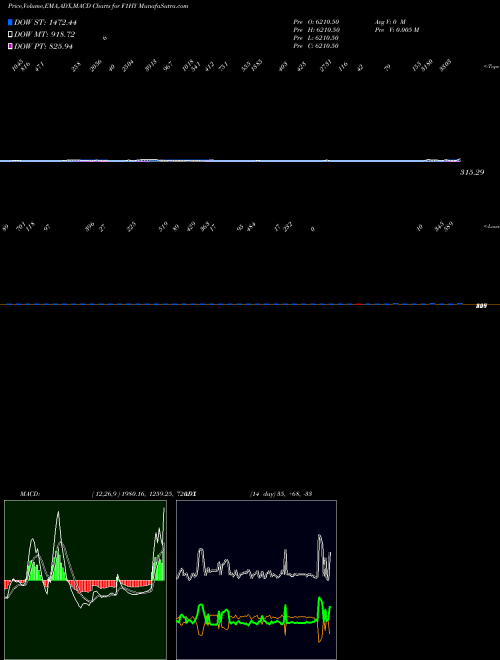This screenshot has height=660, width=500.
Task: Click the 'DOW PT: 825.94' label
Action: pyautogui.click(x=43, y=46)
